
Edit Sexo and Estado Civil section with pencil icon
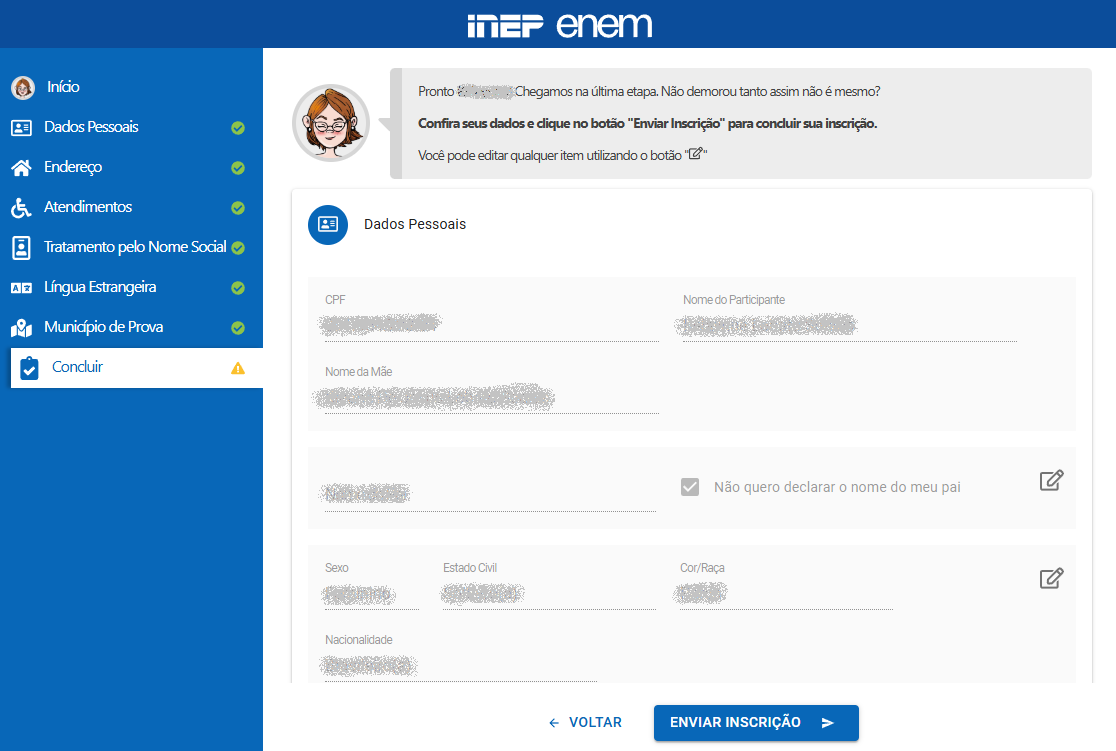coord(1051,578)
